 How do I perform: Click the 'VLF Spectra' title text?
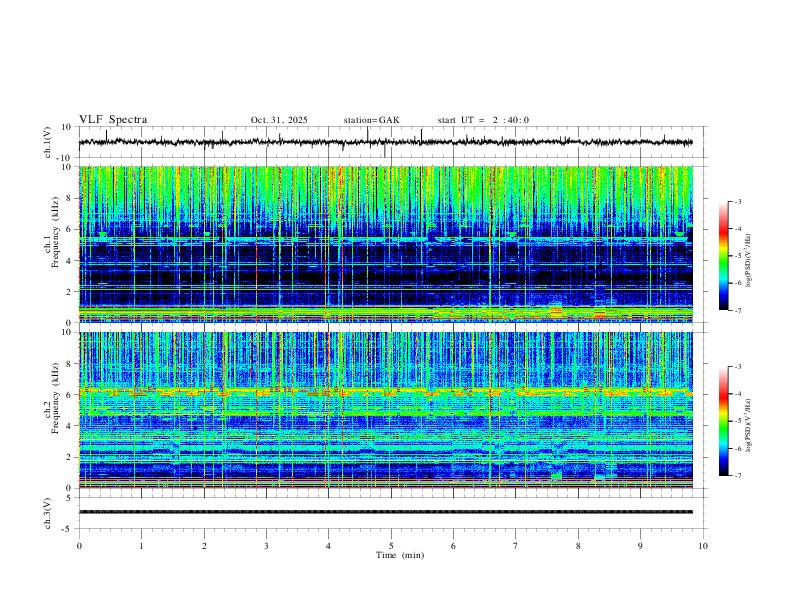(113, 120)
